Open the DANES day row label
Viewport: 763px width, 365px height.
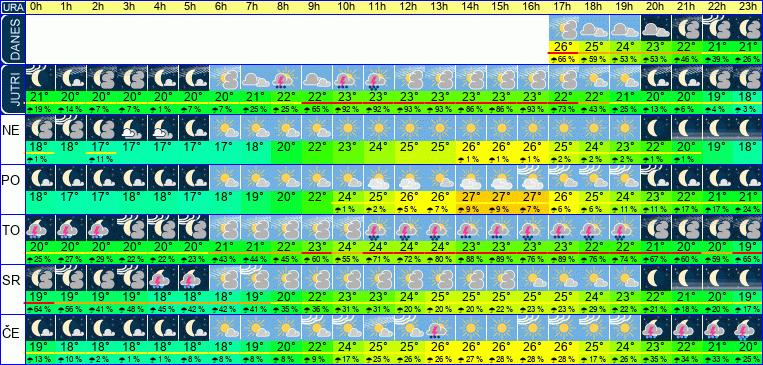click(12, 39)
